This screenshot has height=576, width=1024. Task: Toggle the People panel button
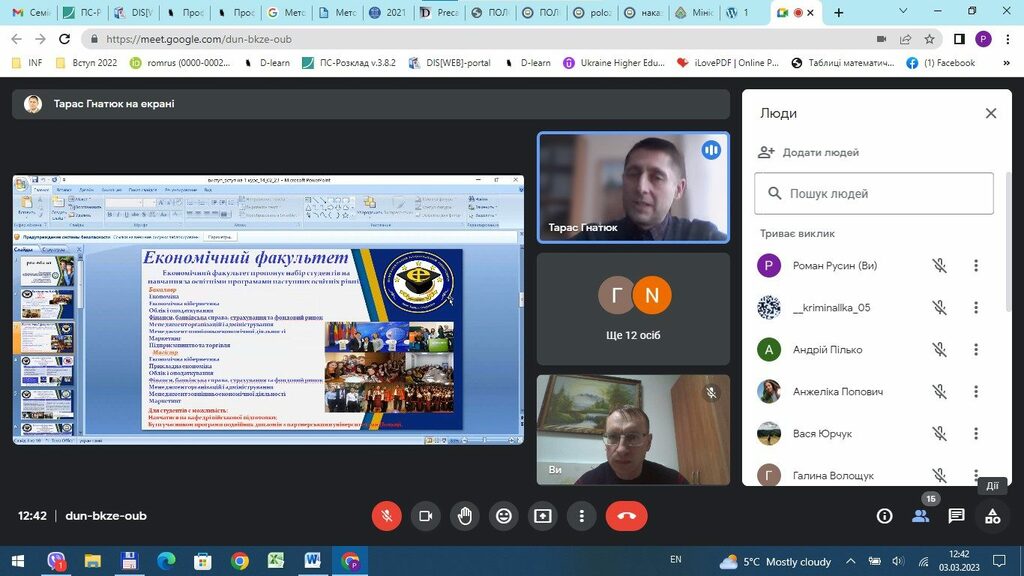920,516
